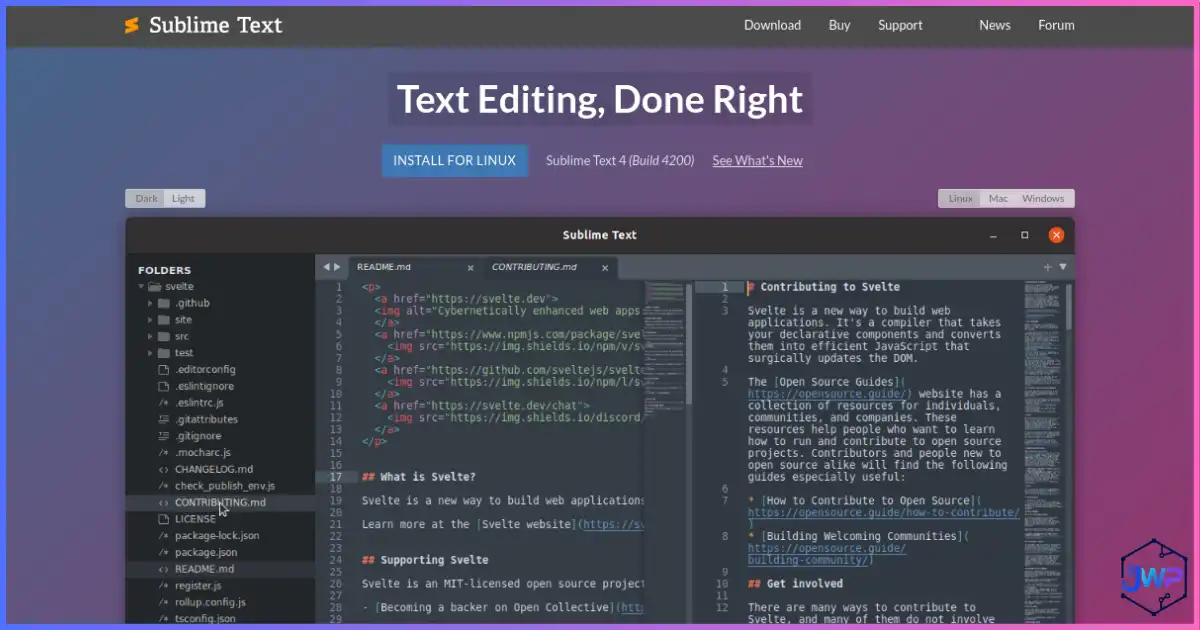Image resolution: width=1200 pixels, height=630 pixels.
Task: Open the opensource.guide link in editor
Action: click(829, 394)
